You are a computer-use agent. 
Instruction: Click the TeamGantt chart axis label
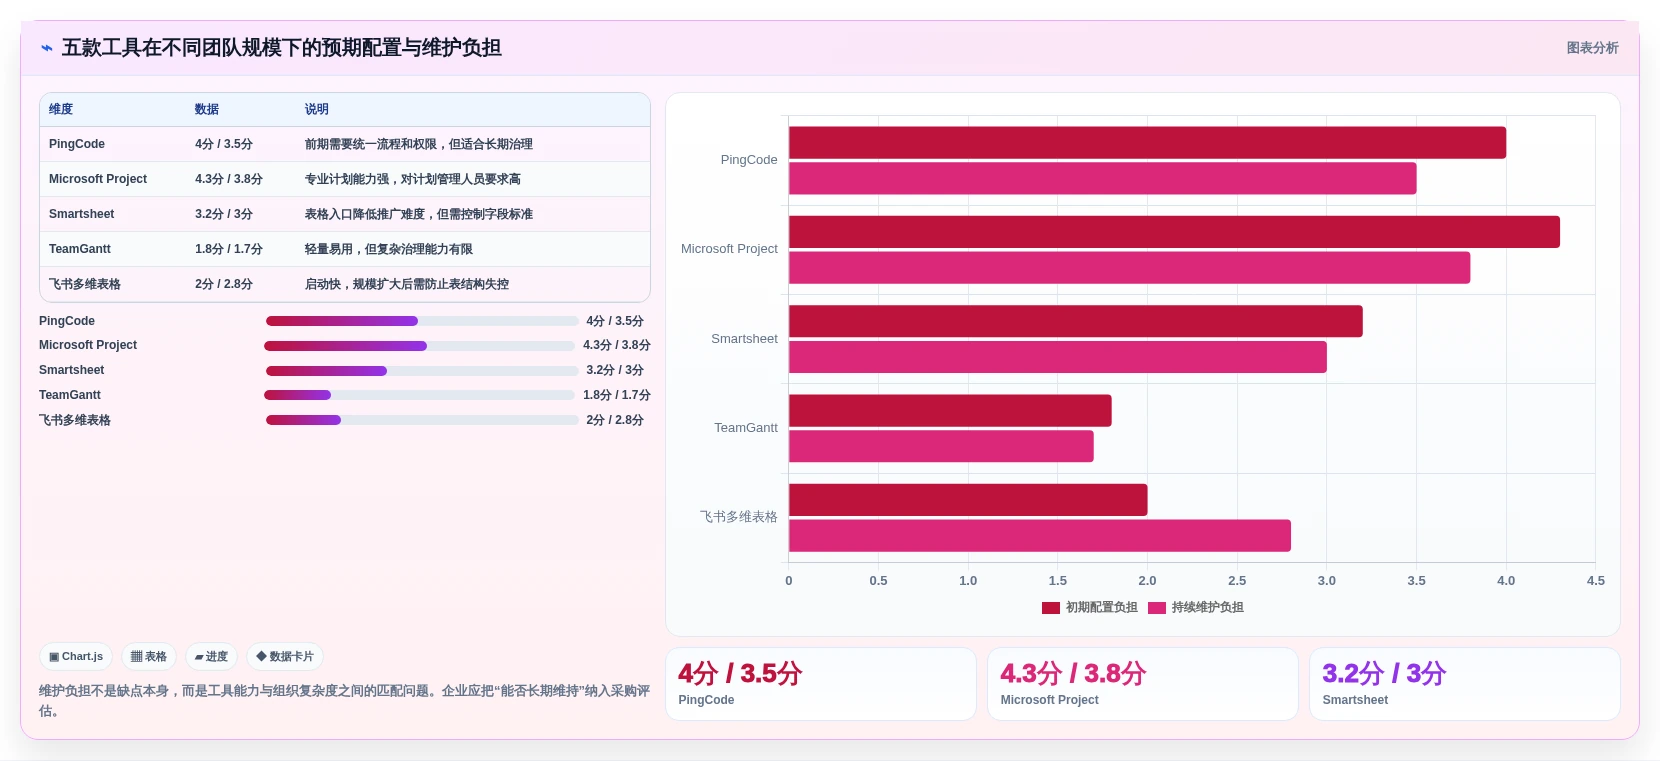click(746, 428)
